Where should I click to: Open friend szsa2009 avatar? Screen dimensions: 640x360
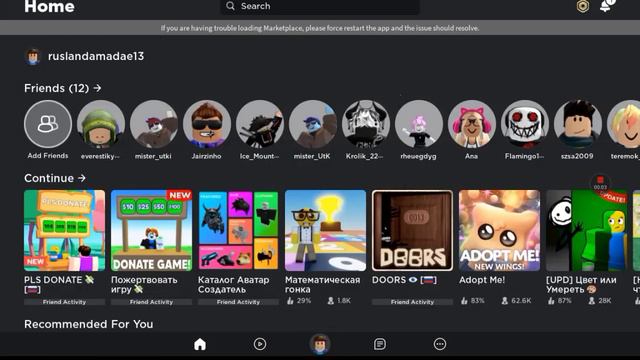click(x=578, y=124)
